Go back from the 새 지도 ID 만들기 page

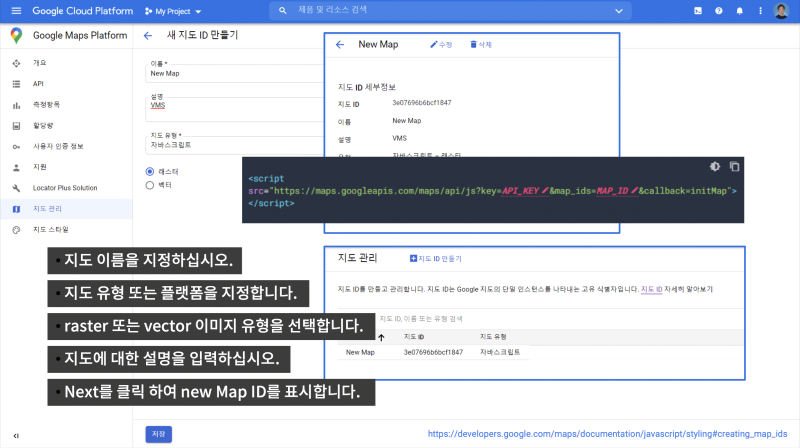tap(148, 35)
